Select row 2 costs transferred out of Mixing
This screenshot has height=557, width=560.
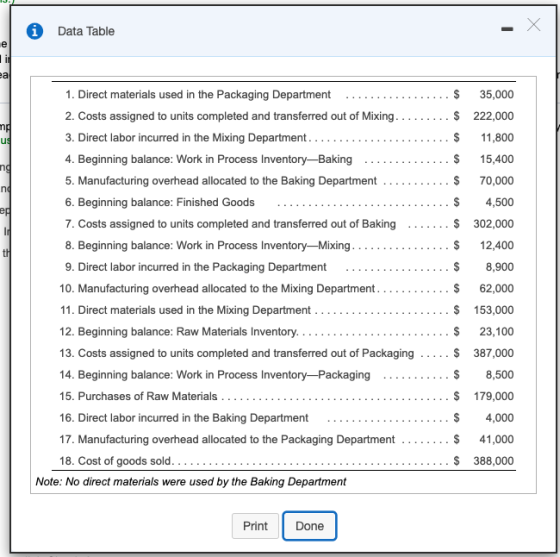point(284,116)
